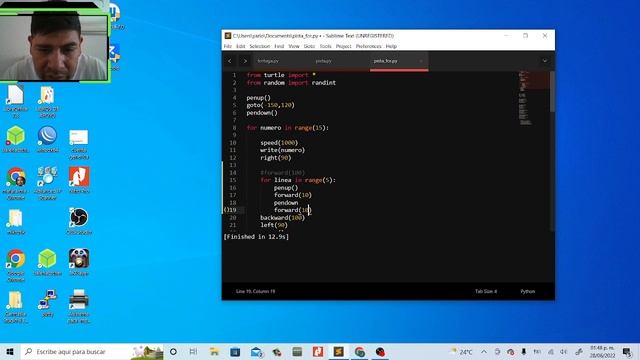640x360 pixels.
Task: Click the line number 8 in the gutter
Action: tap(234, 128)
